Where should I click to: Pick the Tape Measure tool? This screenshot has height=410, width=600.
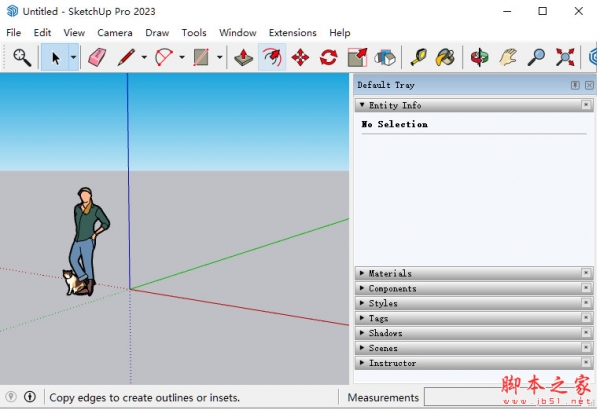pyautogui.click(x=418, y=57)
